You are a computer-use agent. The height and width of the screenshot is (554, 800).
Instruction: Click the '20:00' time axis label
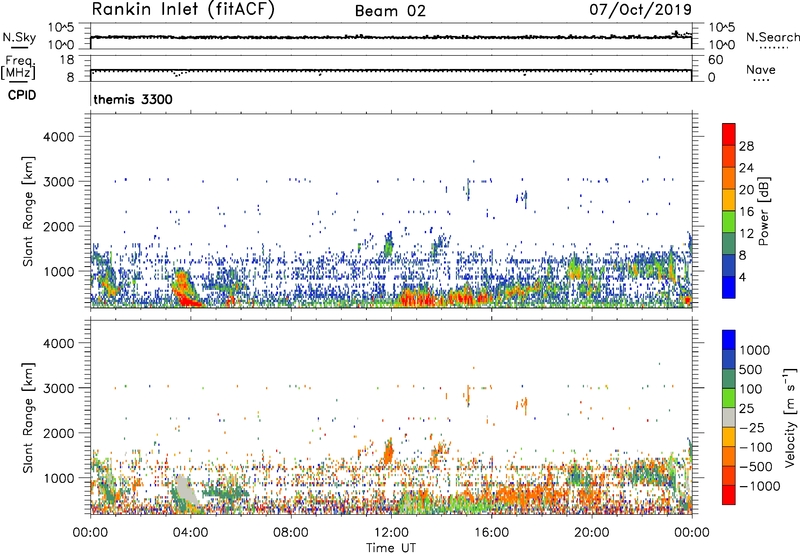591,533
